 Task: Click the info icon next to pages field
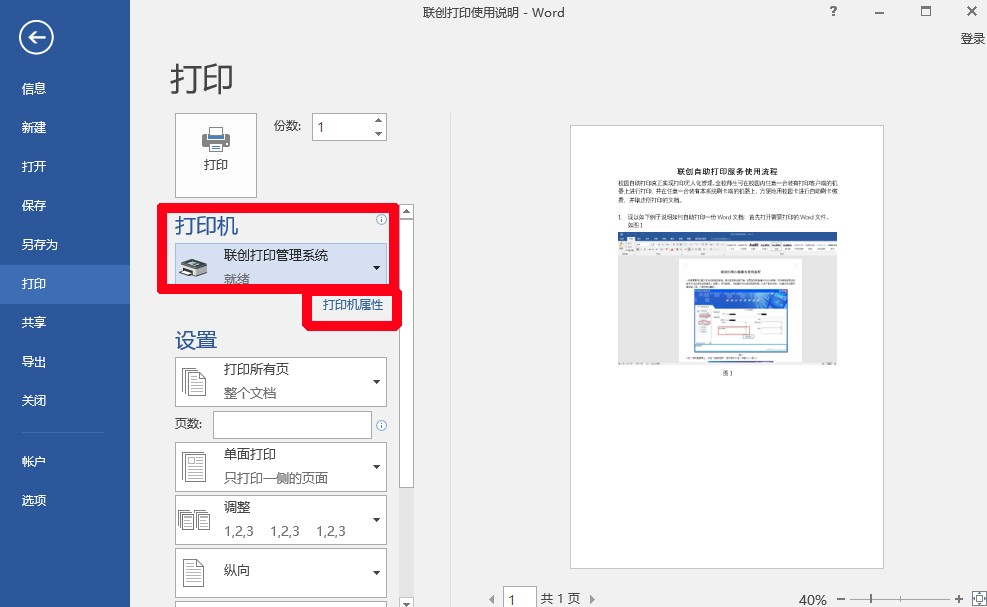pos(381,426)
